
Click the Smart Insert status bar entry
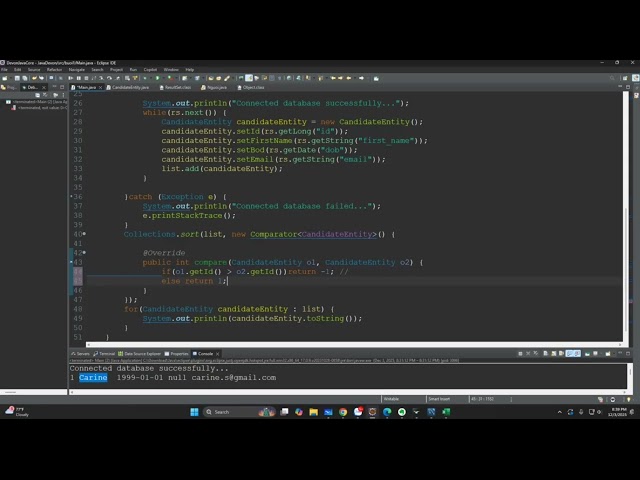tap(439, 399)
